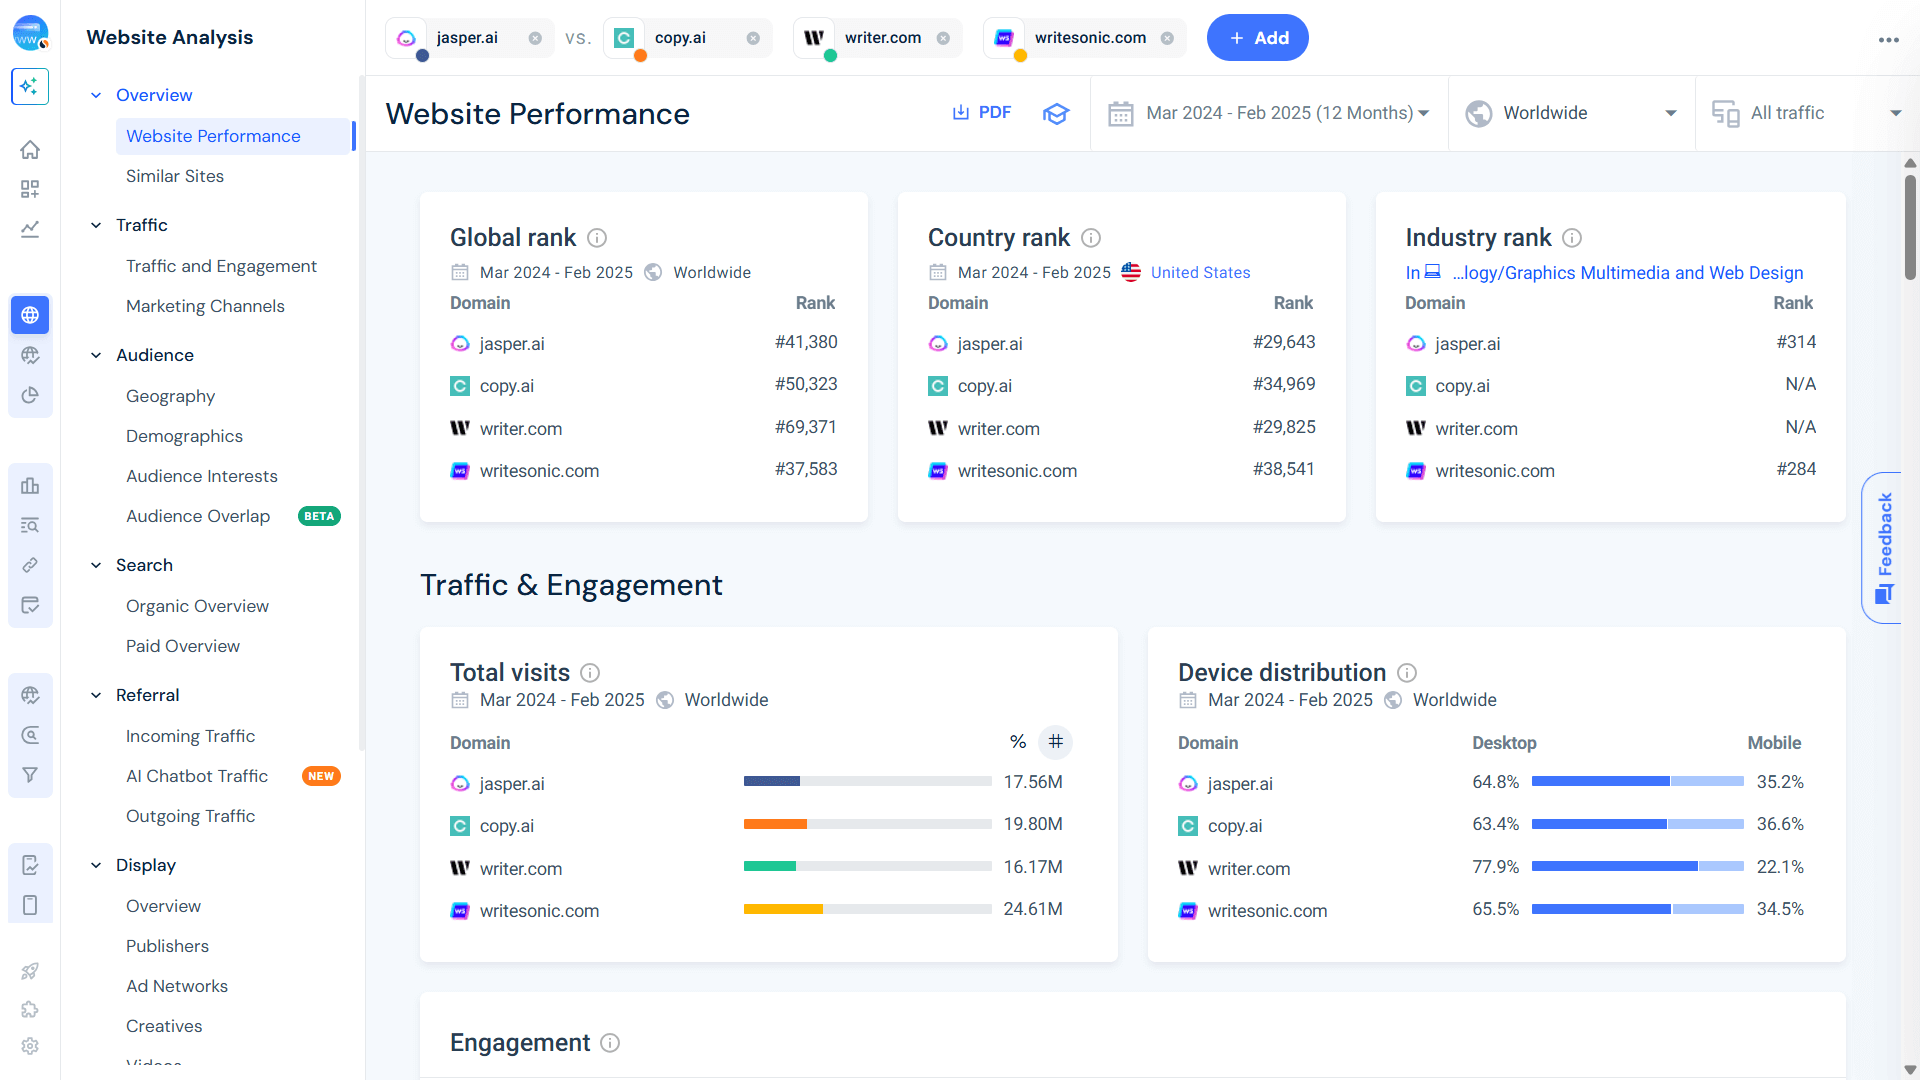Open the Worldwide country selector dropdown
Image resolution: width=1920 pixels, height=1080 pixels.
click(1570, 113)
